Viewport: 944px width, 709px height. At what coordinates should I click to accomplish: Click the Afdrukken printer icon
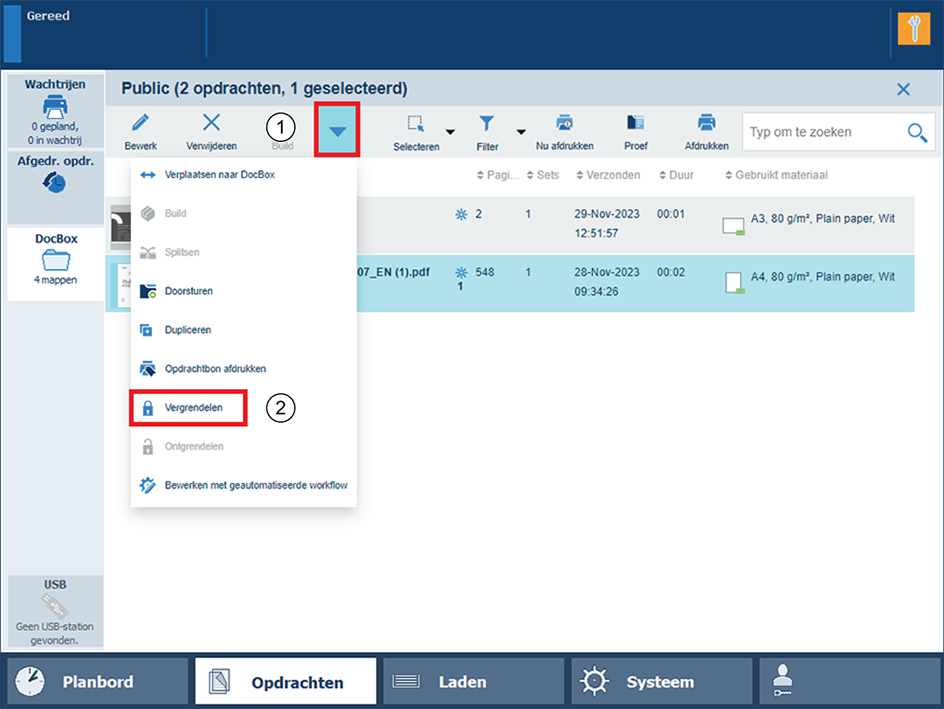pyautogui.click(x=706, y=123)
